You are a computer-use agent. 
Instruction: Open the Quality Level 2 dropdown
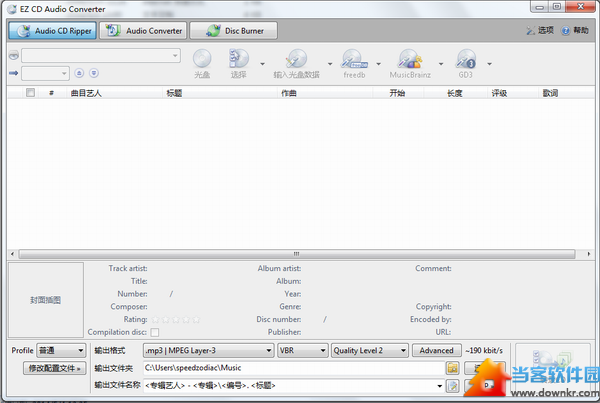tap(370, 350)
